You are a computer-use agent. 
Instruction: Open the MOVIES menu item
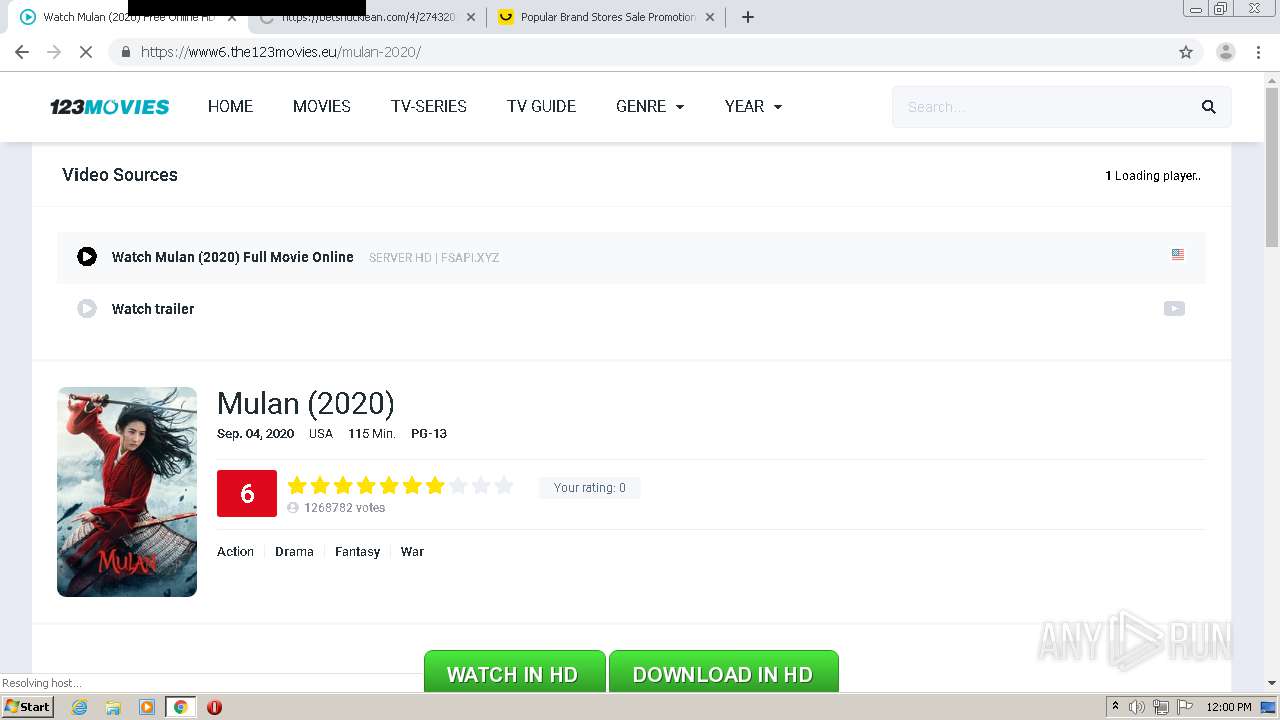pos(322,107)
